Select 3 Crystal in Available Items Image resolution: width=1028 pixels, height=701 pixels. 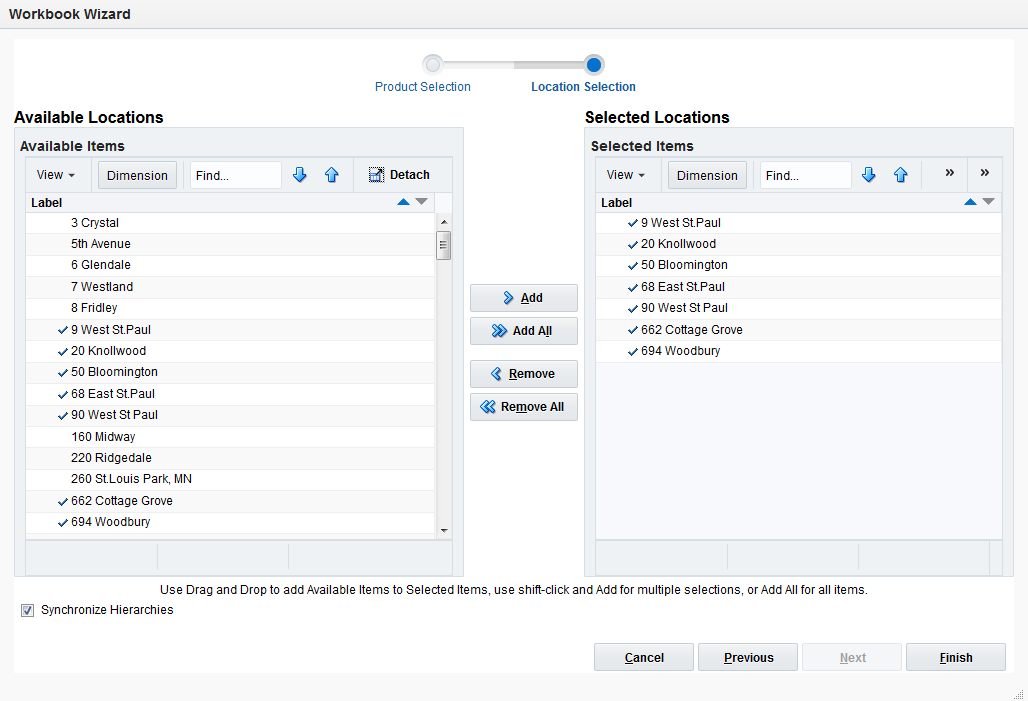[230, 223]
